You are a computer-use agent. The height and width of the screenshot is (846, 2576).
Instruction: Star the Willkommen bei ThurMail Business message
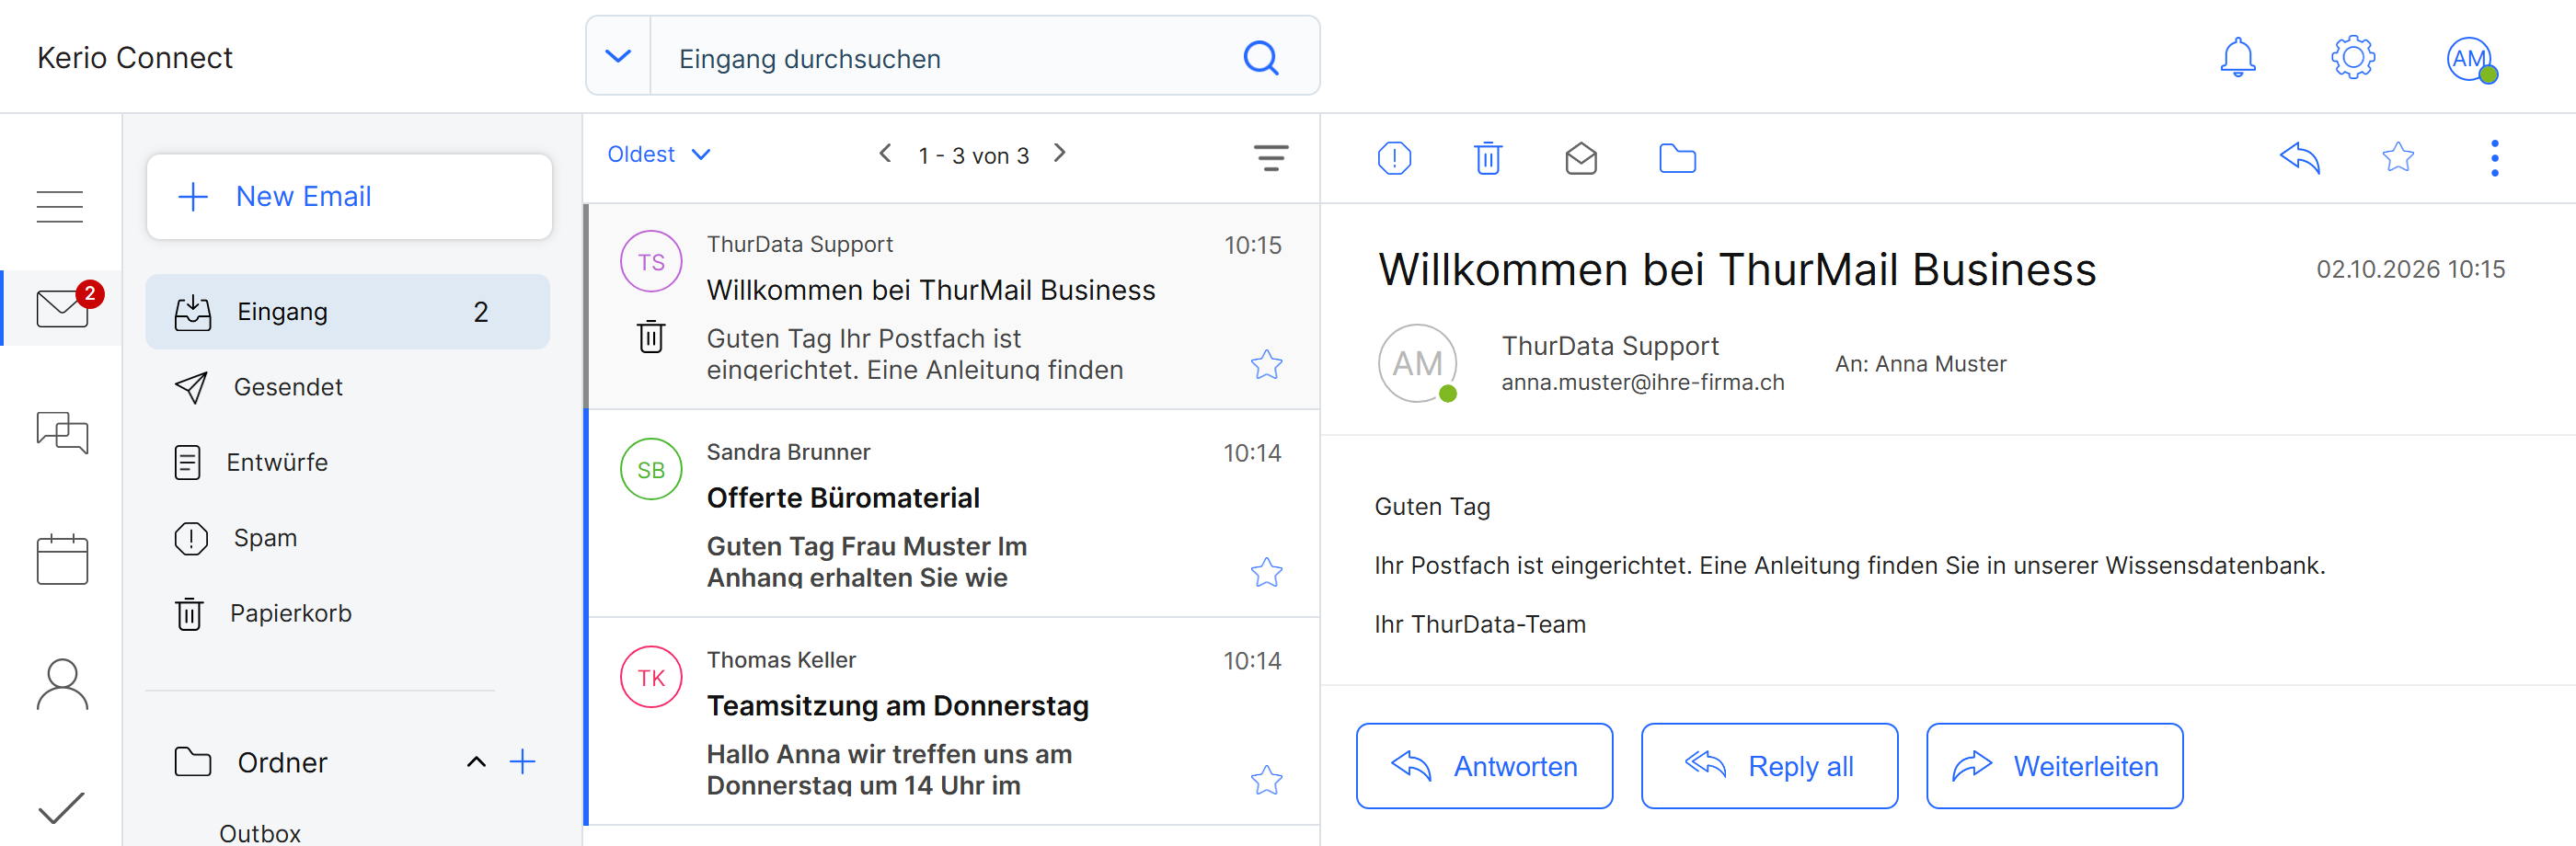(1266, 365)
